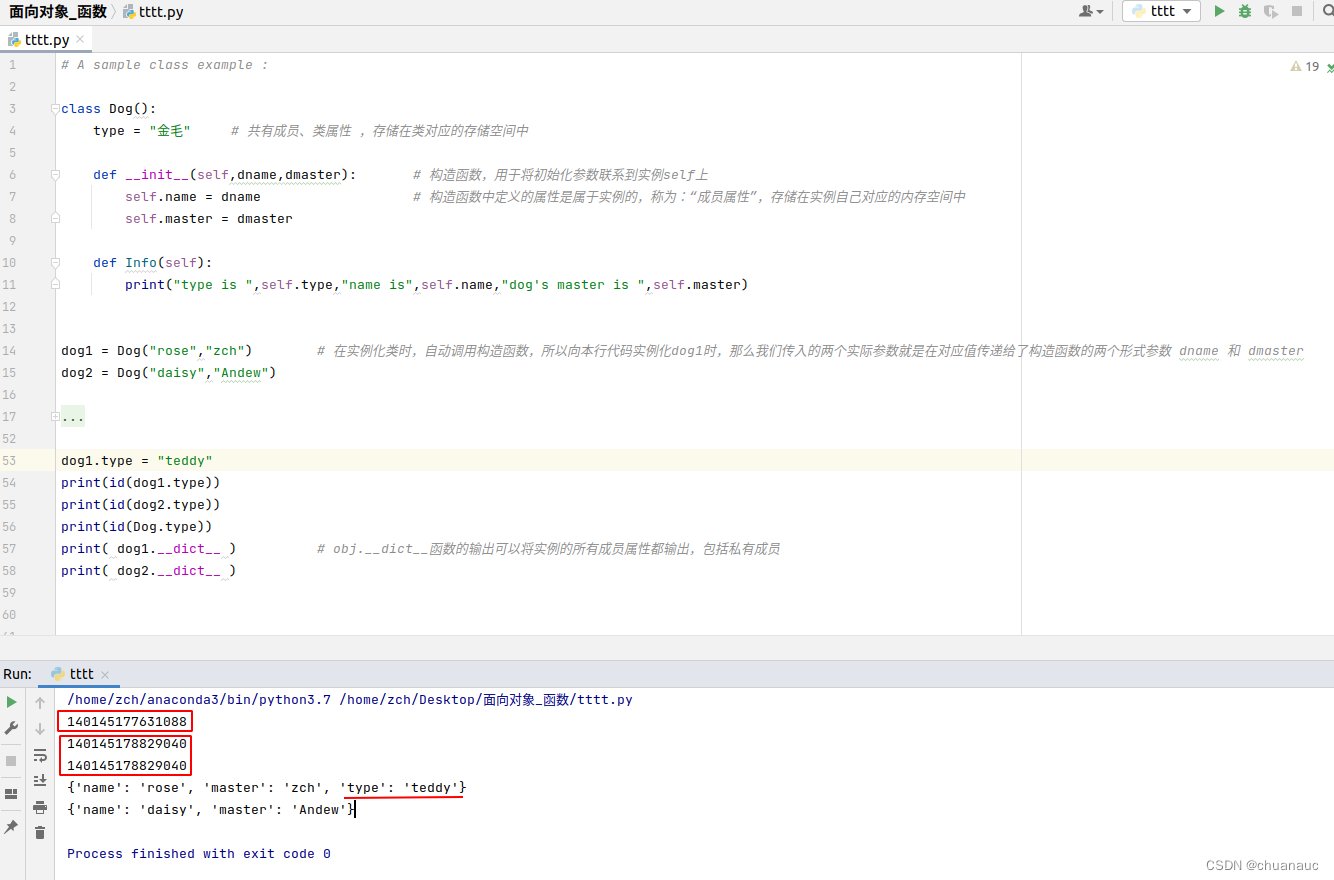Image resolution: width=1334 pixels, height=880 pixels.
Task: Pin the tttt run tab
Action: tap(12, 825)
